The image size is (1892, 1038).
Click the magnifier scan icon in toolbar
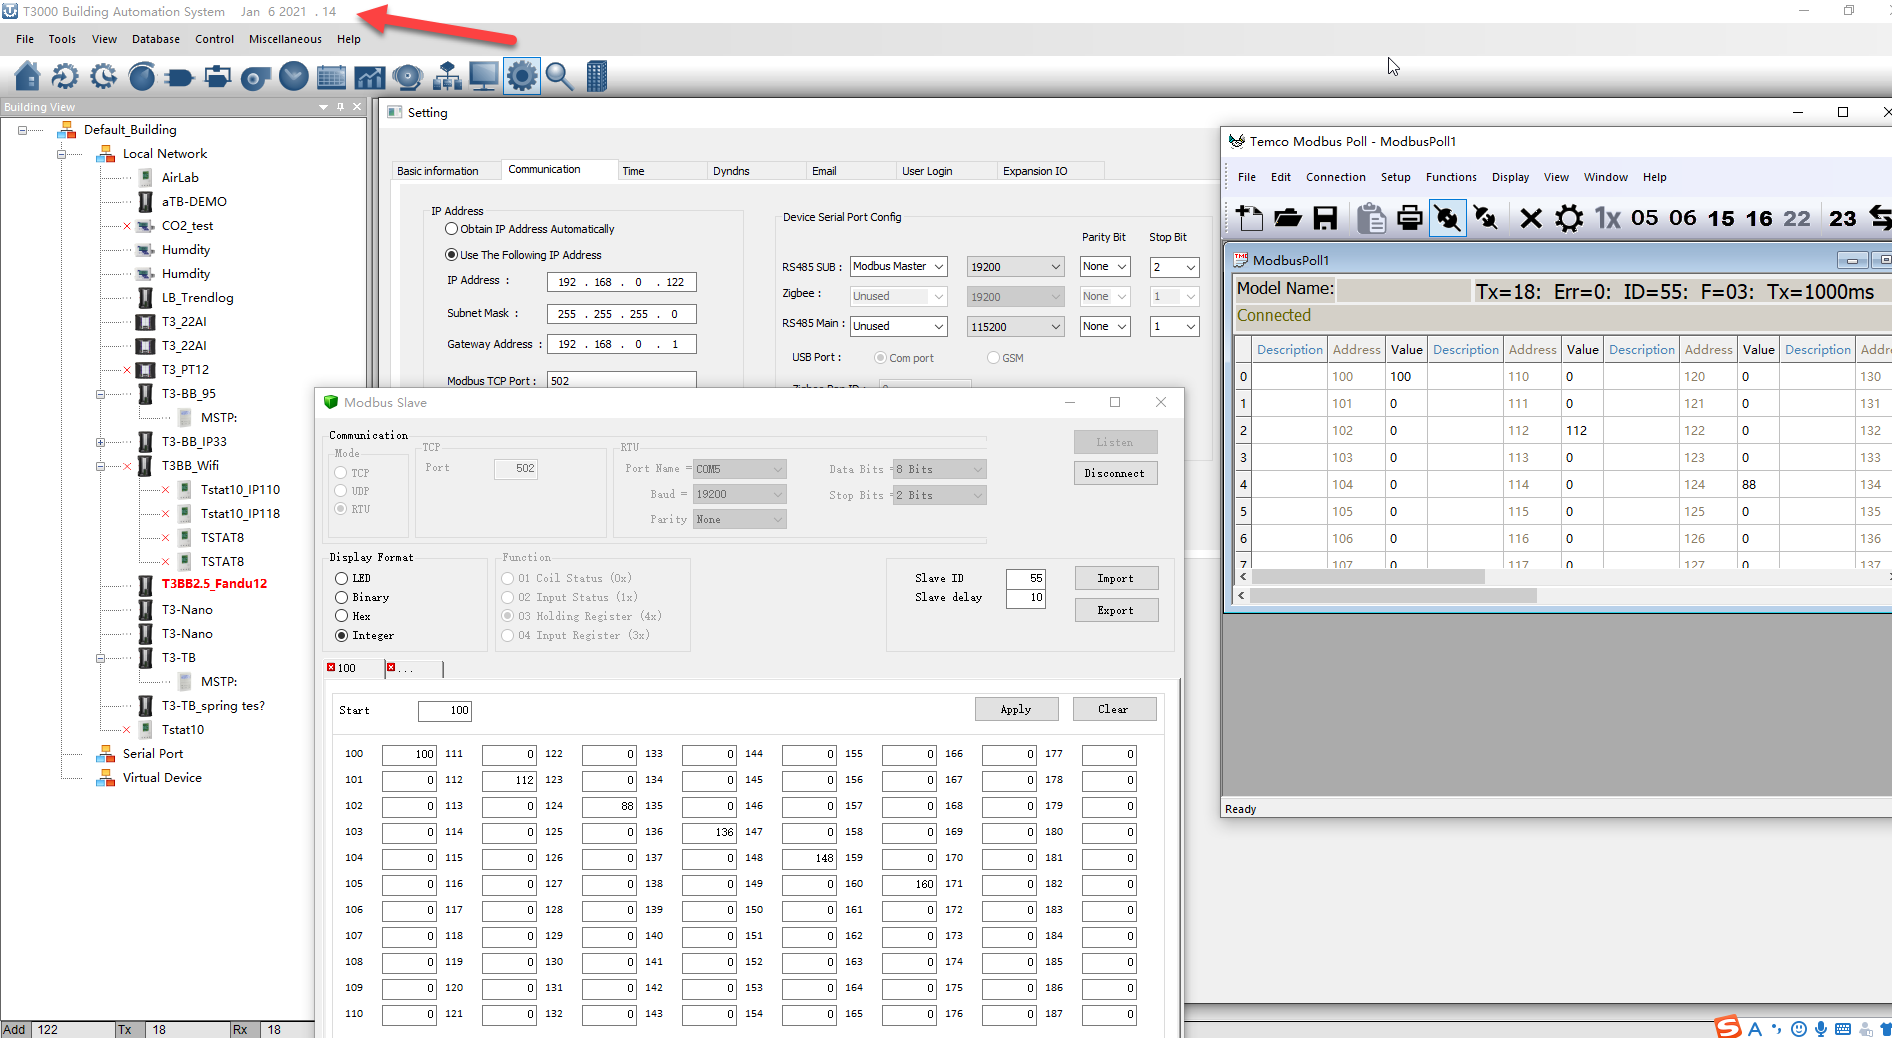(559, 76)
